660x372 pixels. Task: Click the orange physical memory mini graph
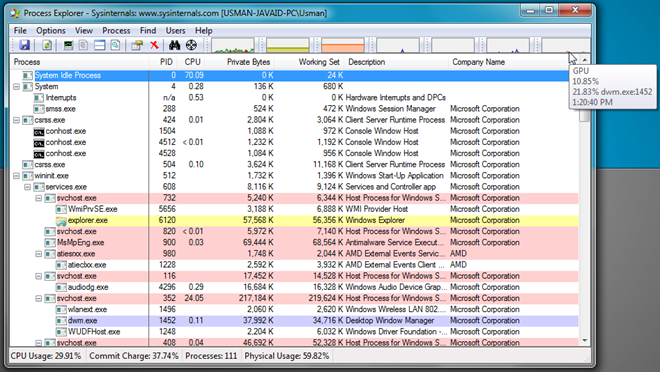click(x=343, y=45)
